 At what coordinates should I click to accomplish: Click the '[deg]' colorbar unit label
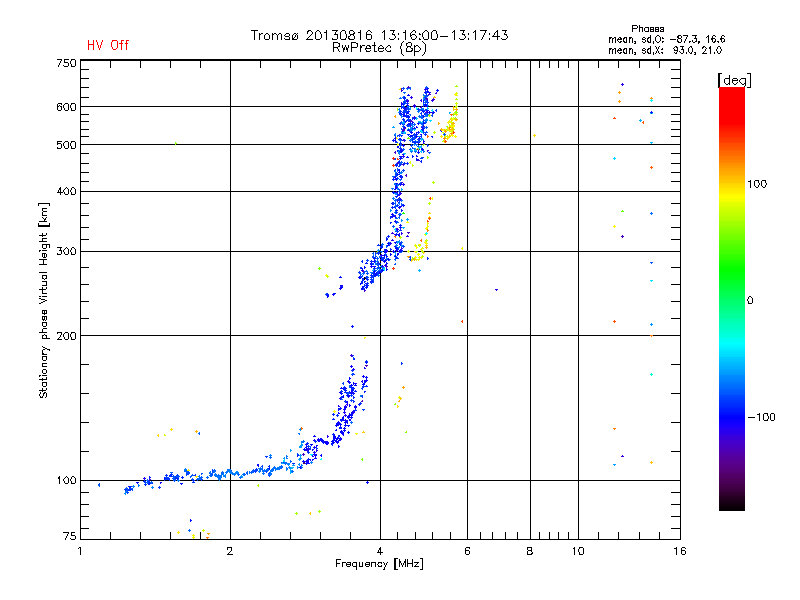tap(734, 80)
